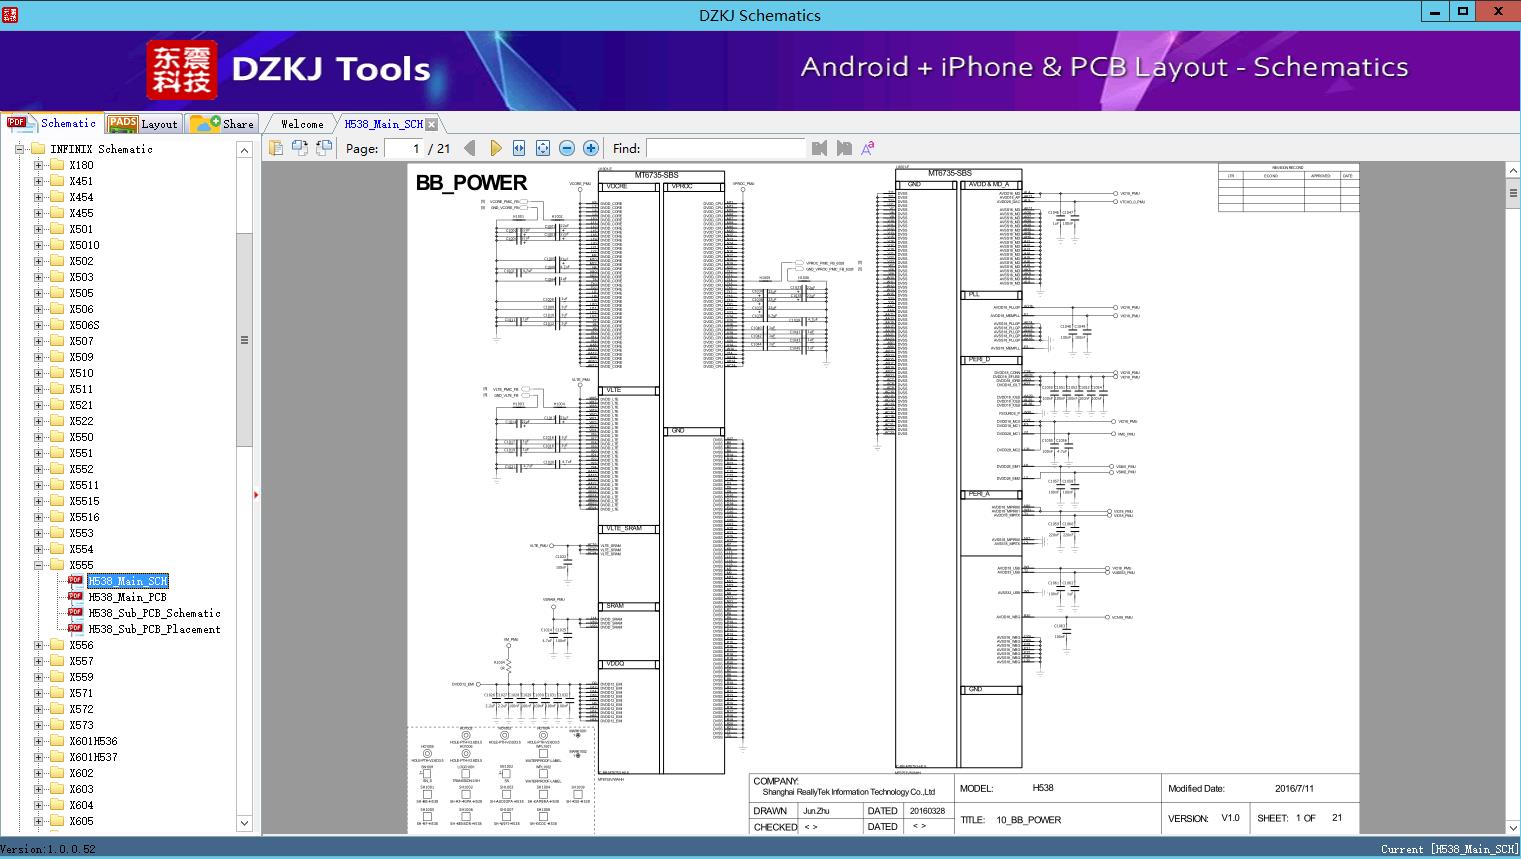The width and height of the screenshot is (1521, 859).
Task: Click the INFINIX Schematic folder icon
Action: [x=38, y=149]
